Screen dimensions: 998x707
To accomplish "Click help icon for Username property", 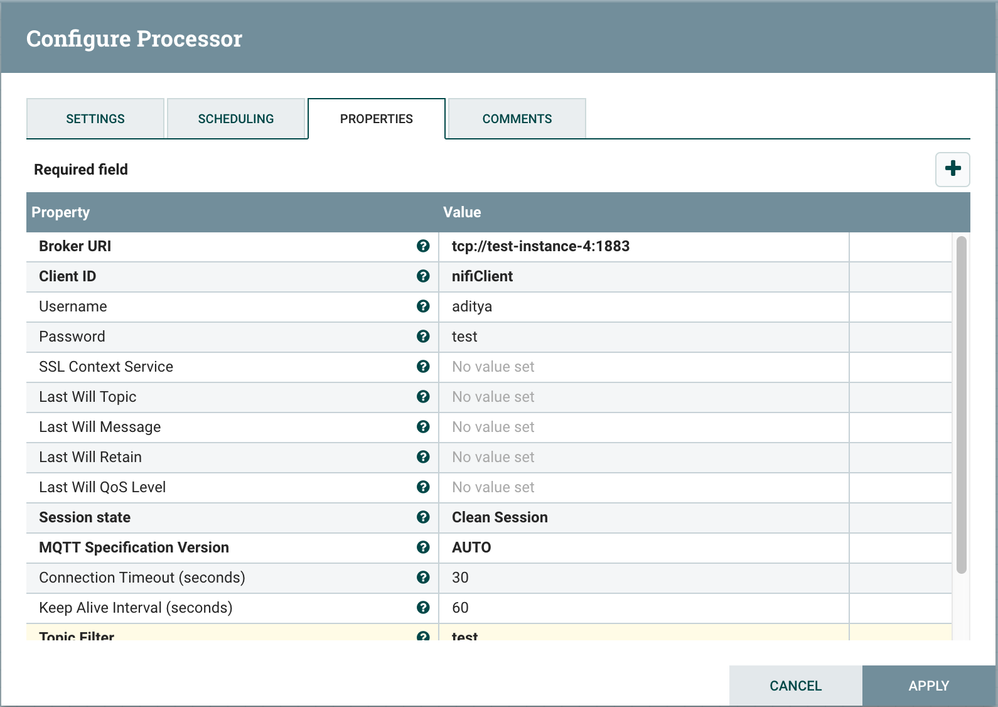I will pos(423,306).
